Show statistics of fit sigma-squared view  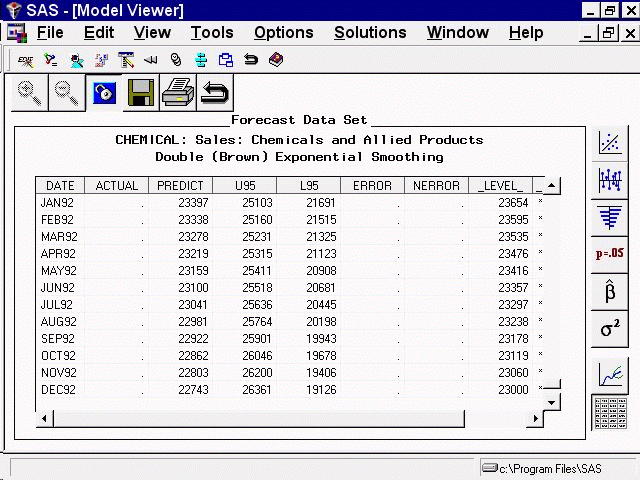(609, 328)
